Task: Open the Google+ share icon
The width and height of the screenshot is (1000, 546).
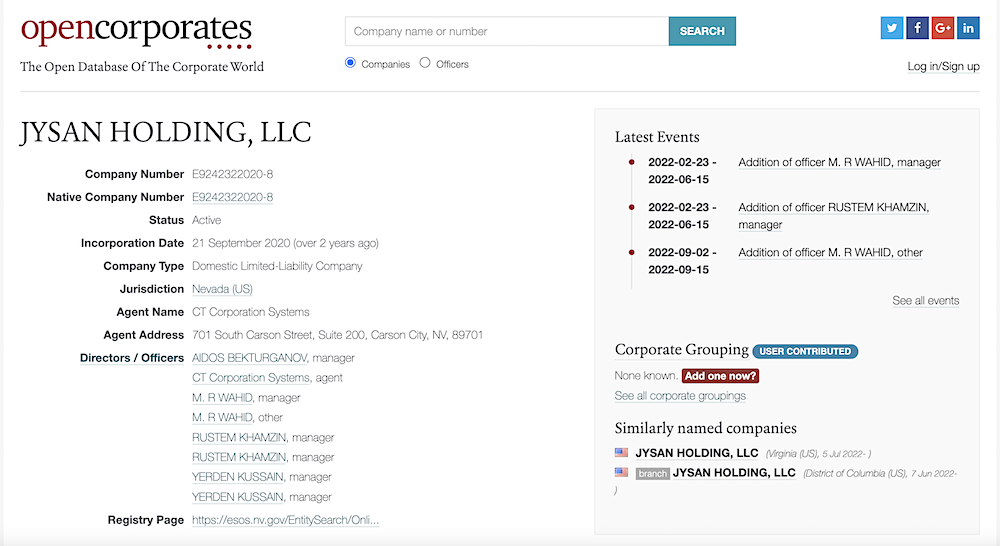Action: 943,28
